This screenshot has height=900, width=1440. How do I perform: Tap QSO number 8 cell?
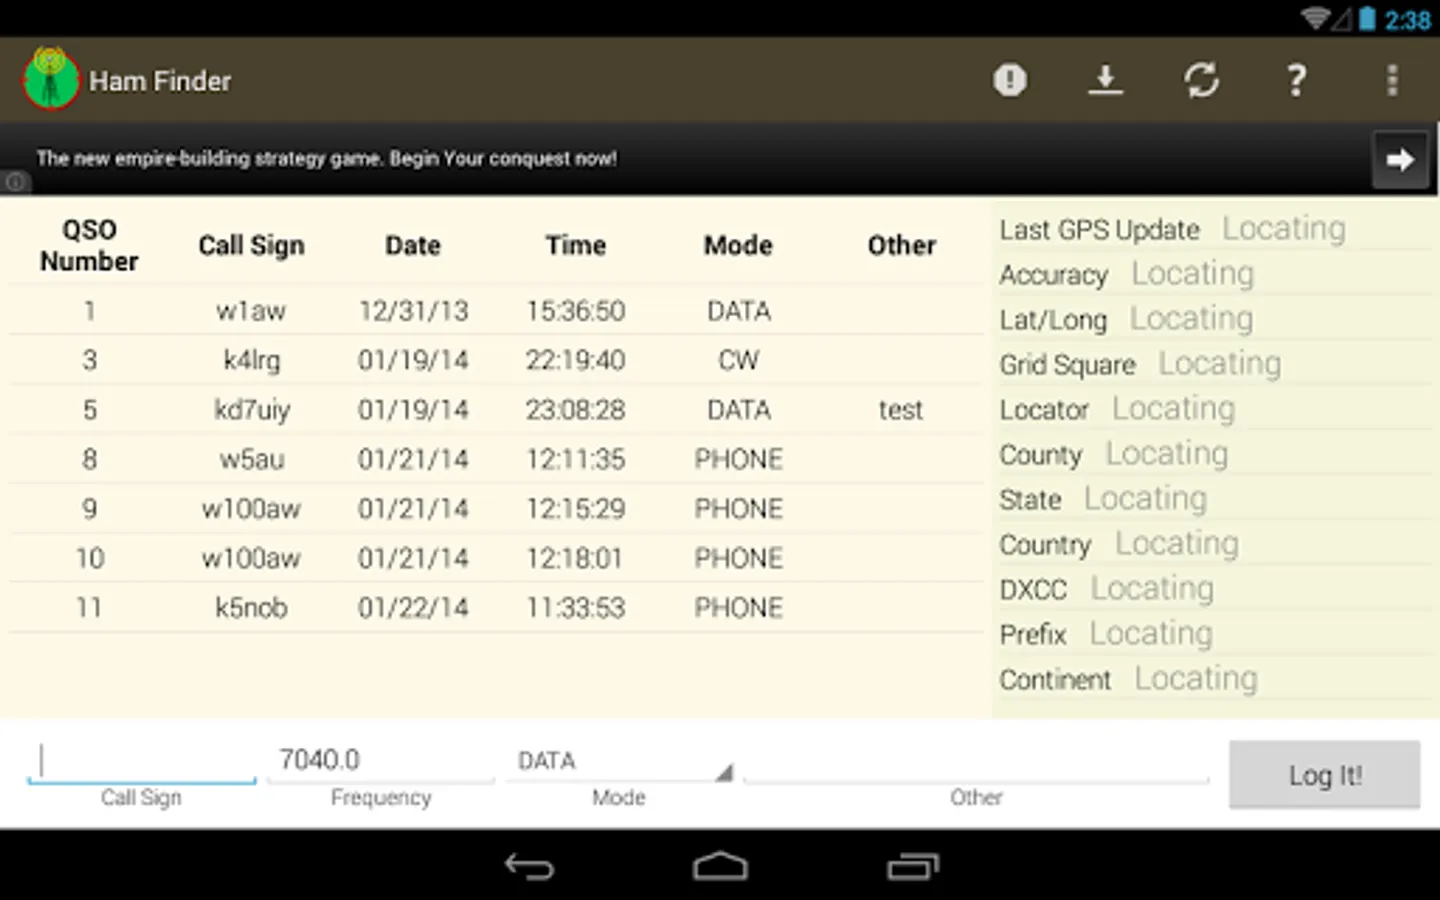pyautogui.click(x=89, y=459)
